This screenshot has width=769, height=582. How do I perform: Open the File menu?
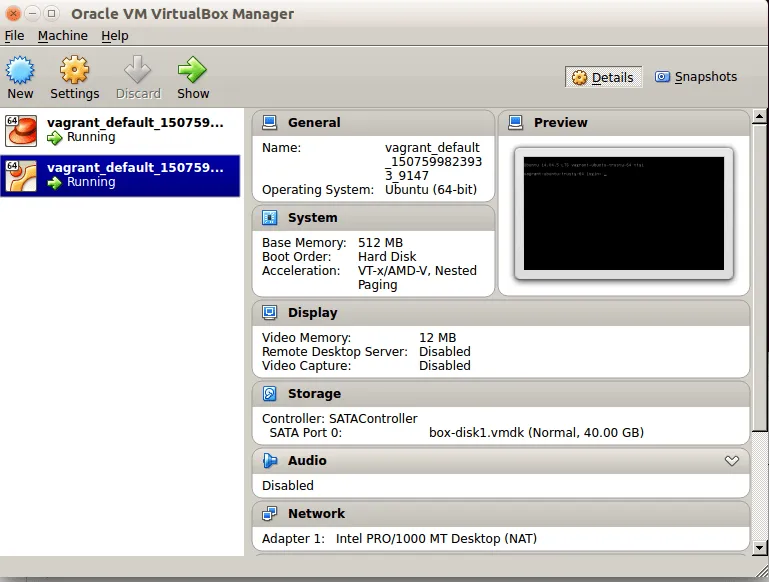[14, 36]
